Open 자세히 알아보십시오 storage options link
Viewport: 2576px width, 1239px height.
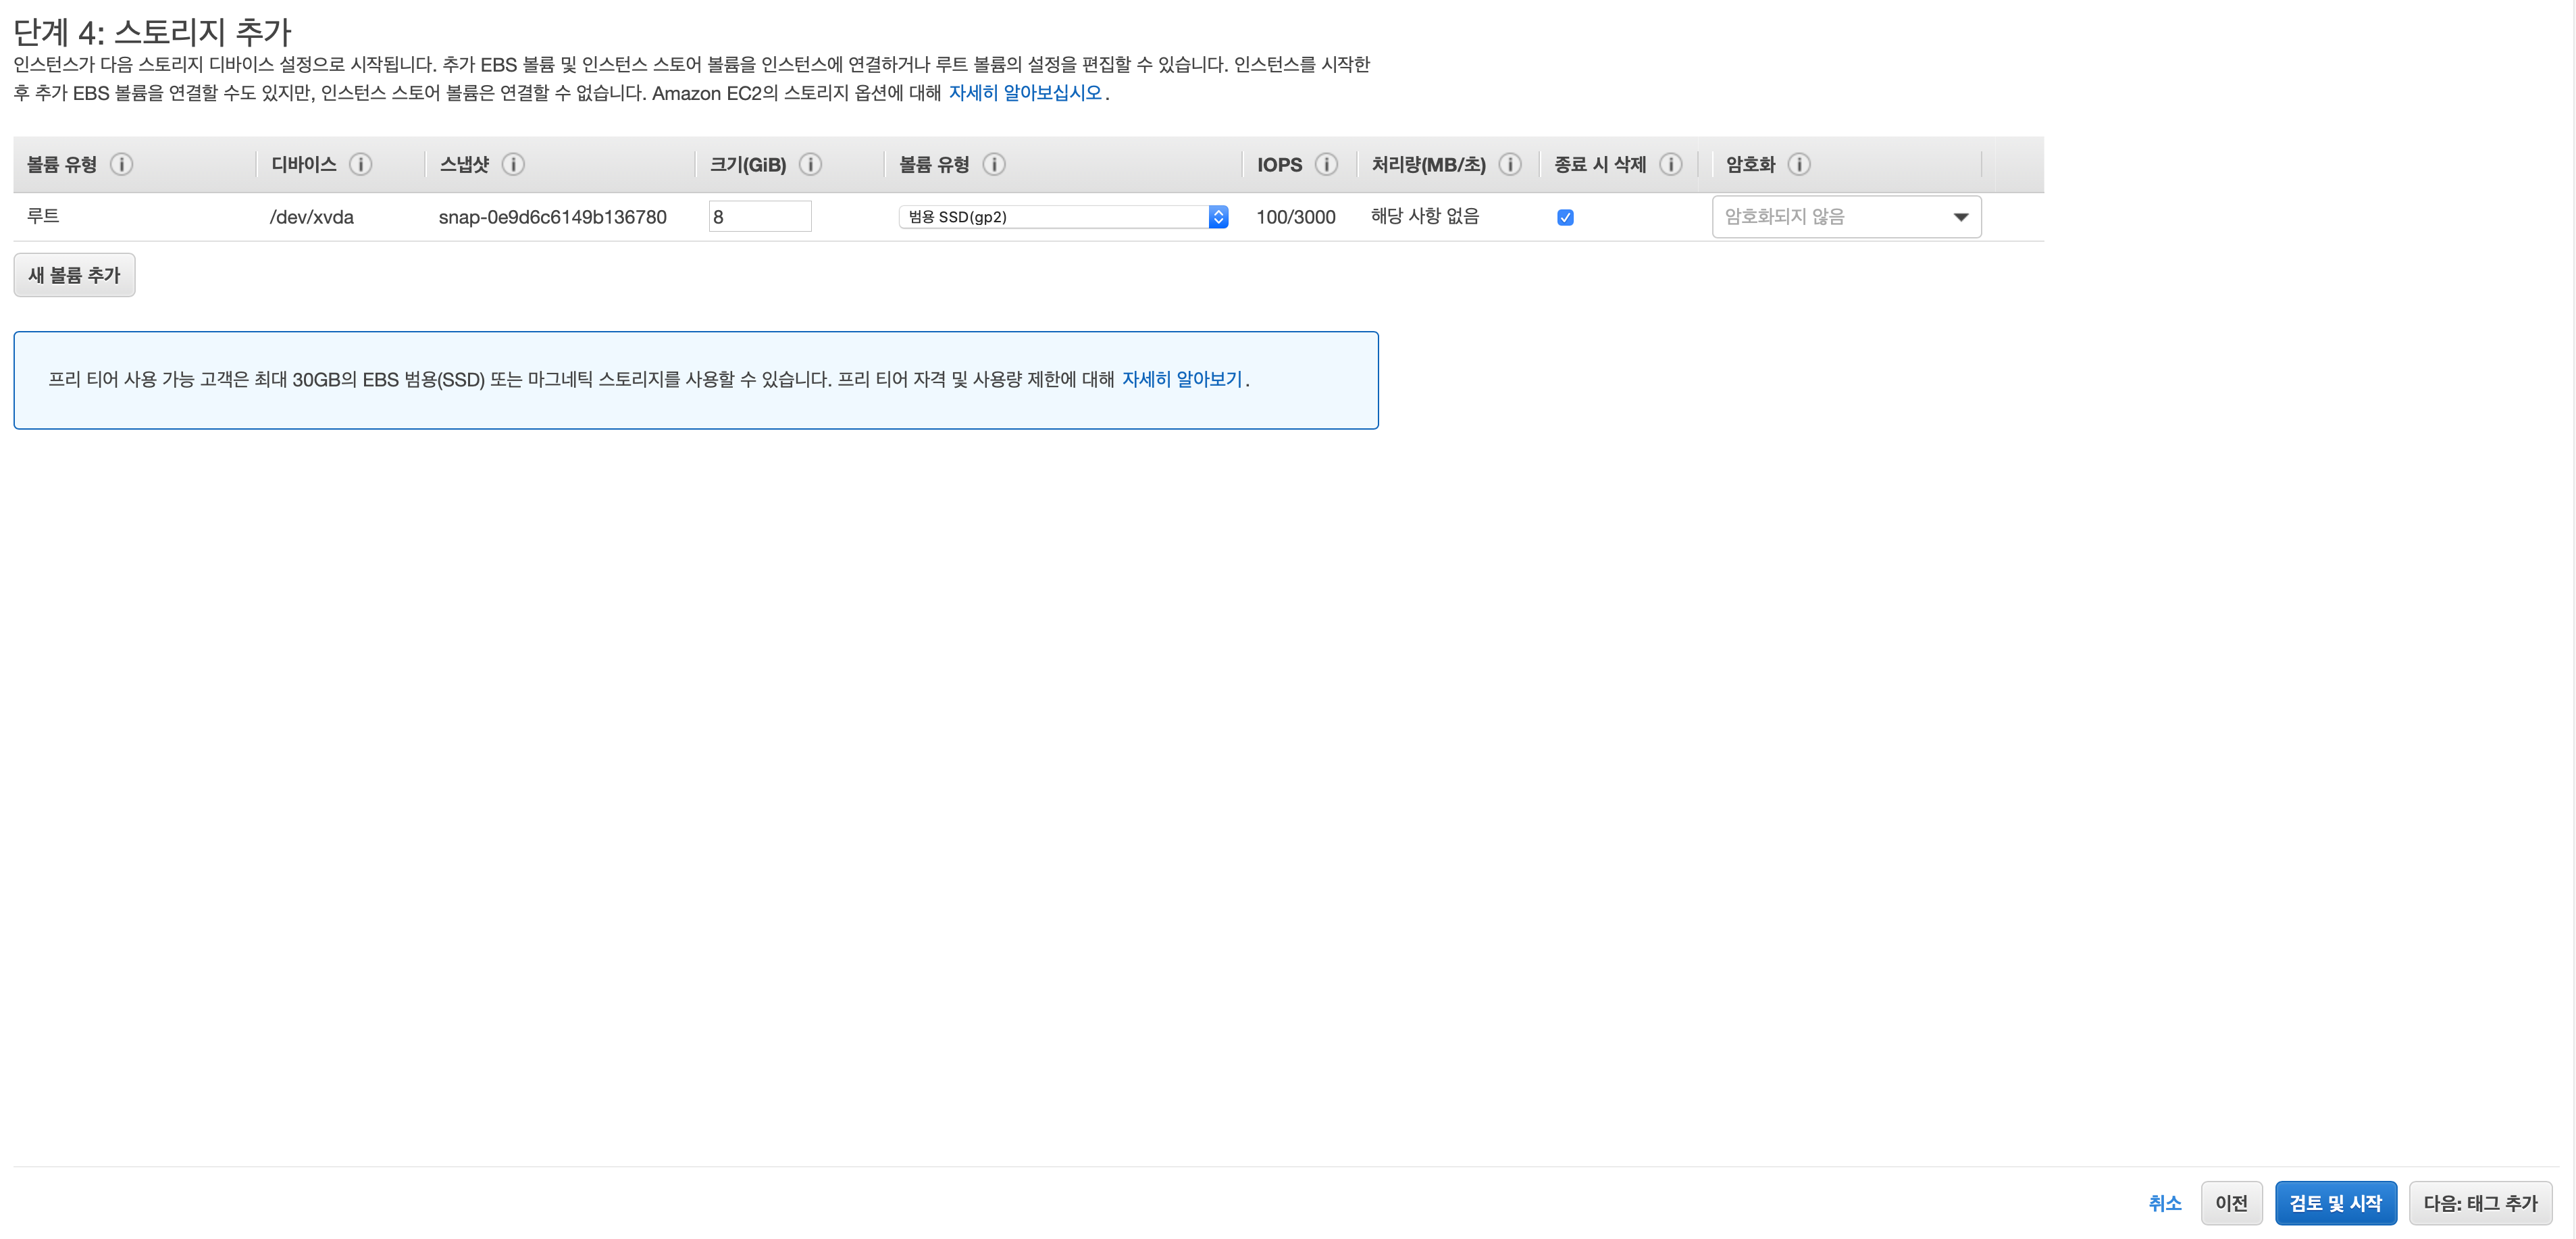(x=1024, y=93)
